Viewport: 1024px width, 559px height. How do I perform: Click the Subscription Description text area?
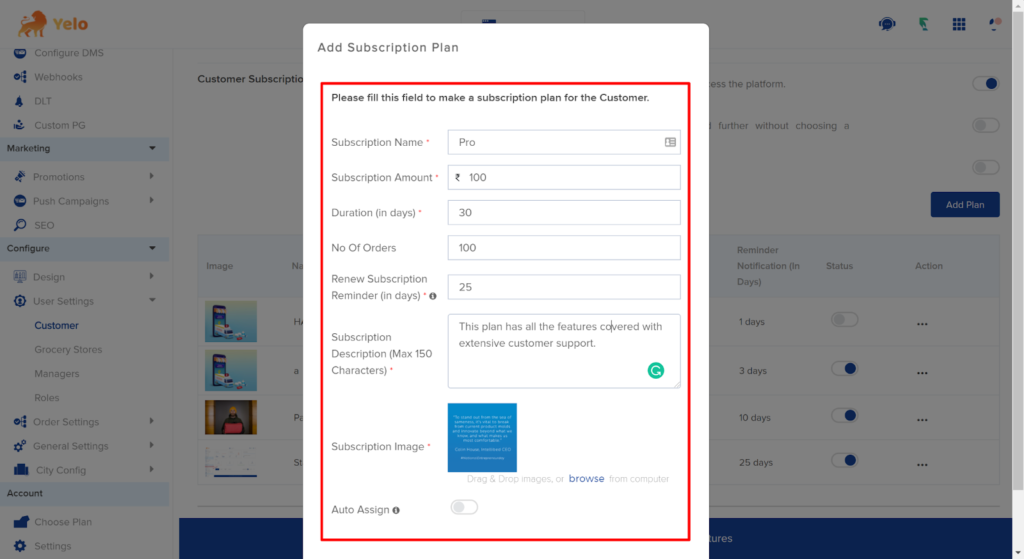[564, 351]
